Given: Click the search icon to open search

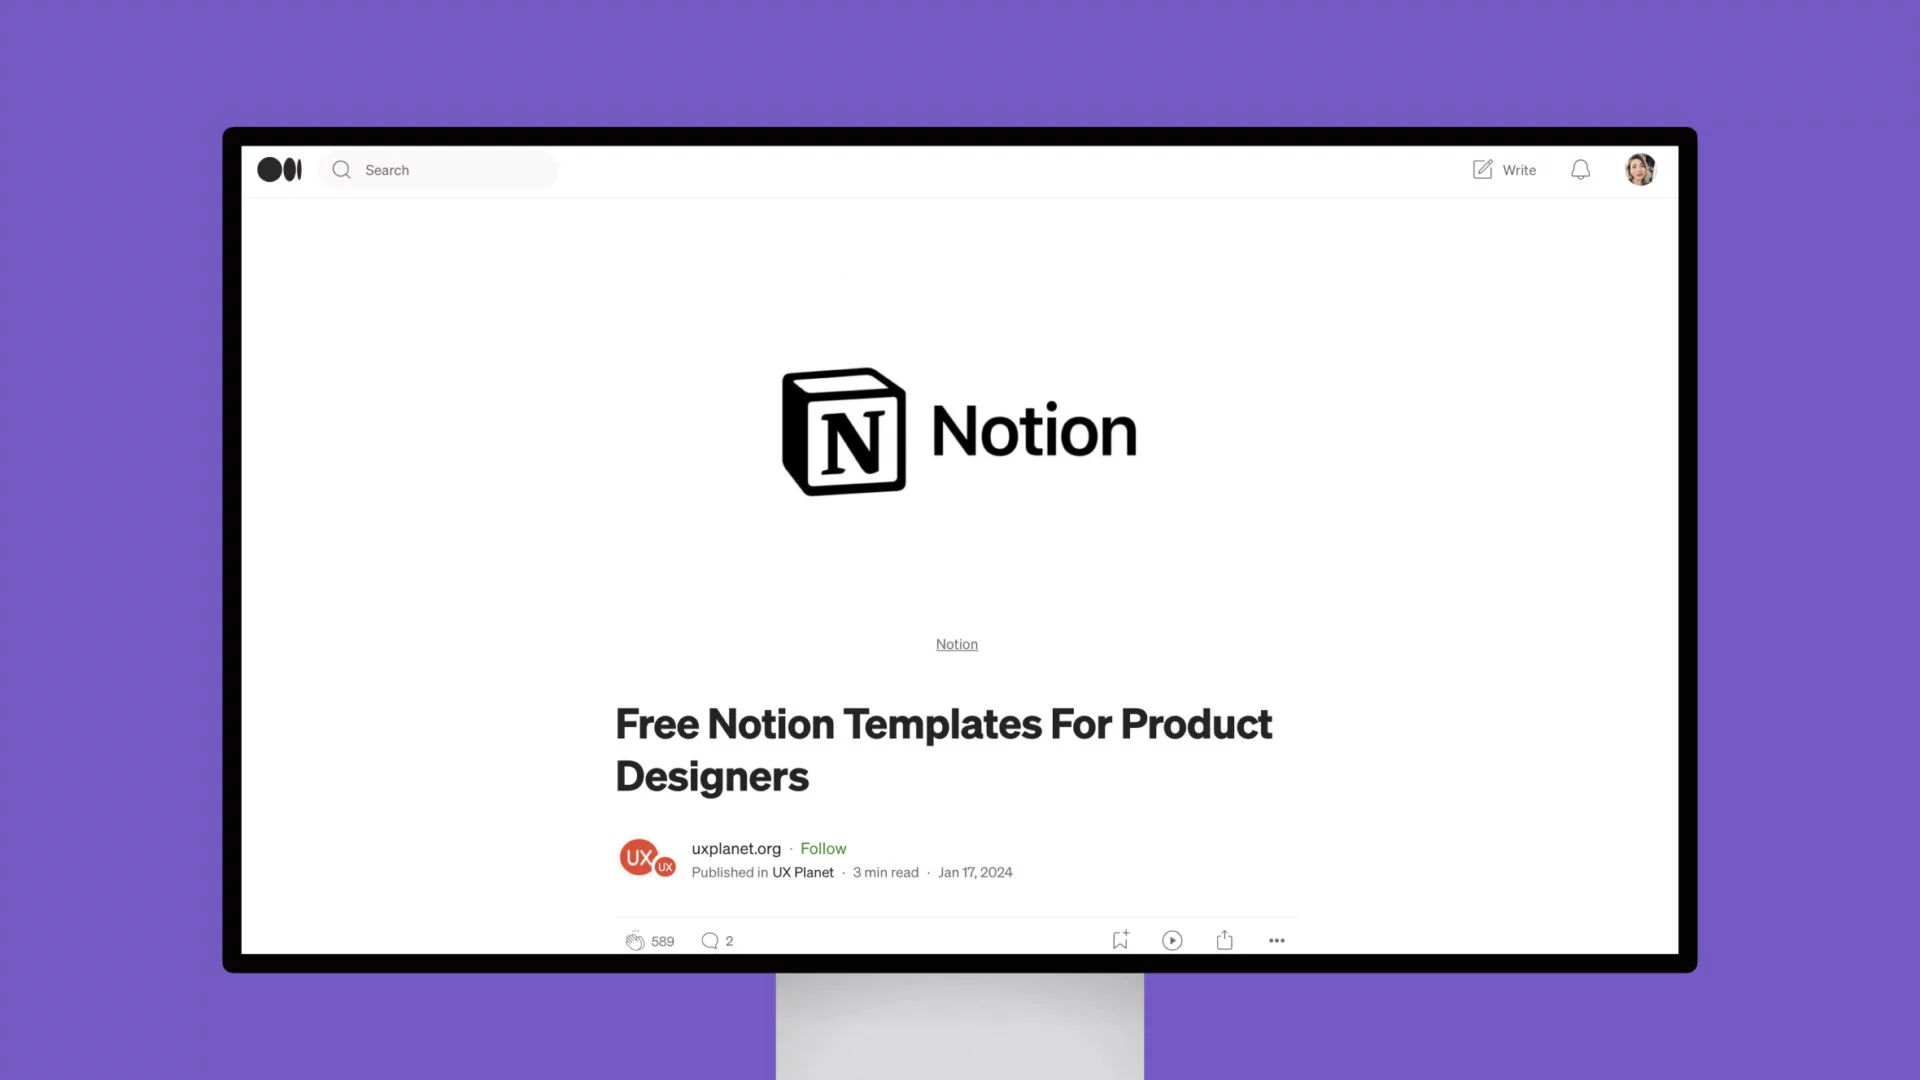Looking at the screenshot, I should tap(342, 170).
